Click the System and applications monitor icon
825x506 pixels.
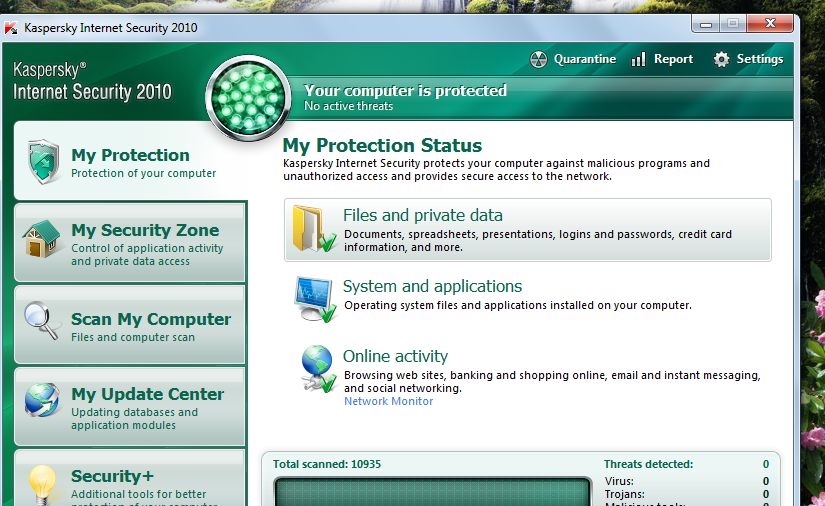click(315, 299)
